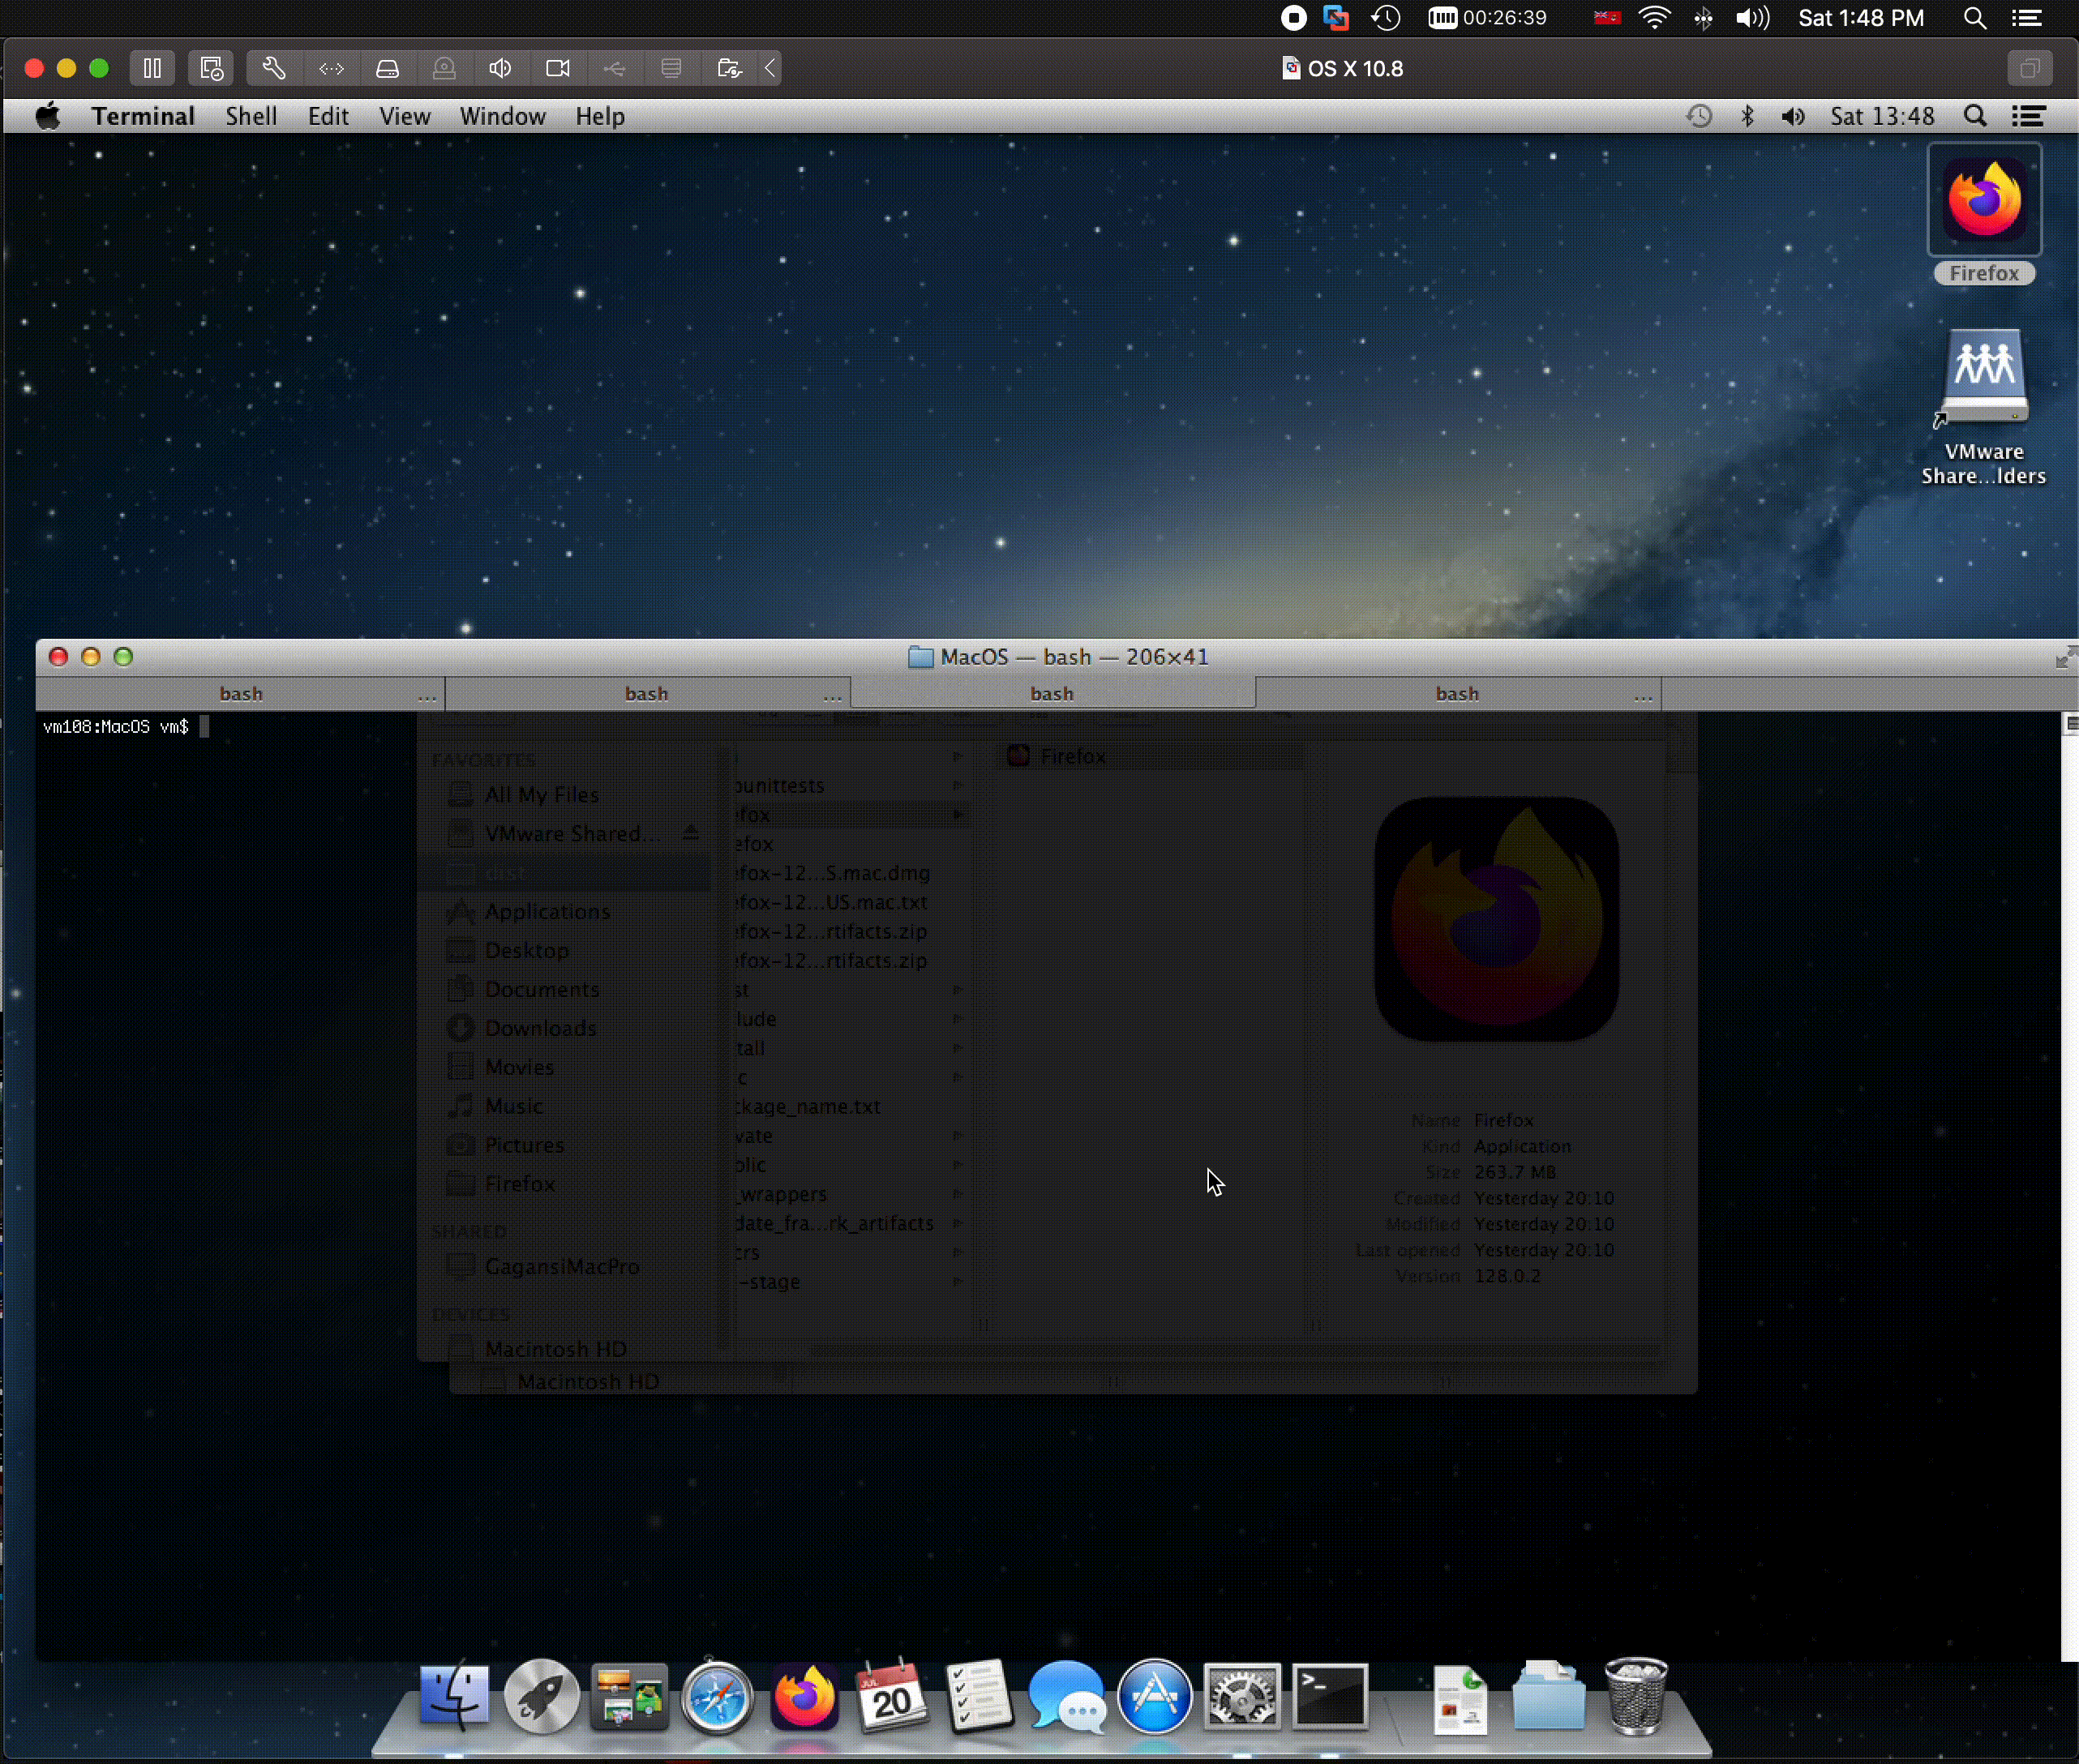Click the guest volume menu bar icon
This screenshot has width=2079, height=1764.
pyautogui.click(x=1793, y=116)
